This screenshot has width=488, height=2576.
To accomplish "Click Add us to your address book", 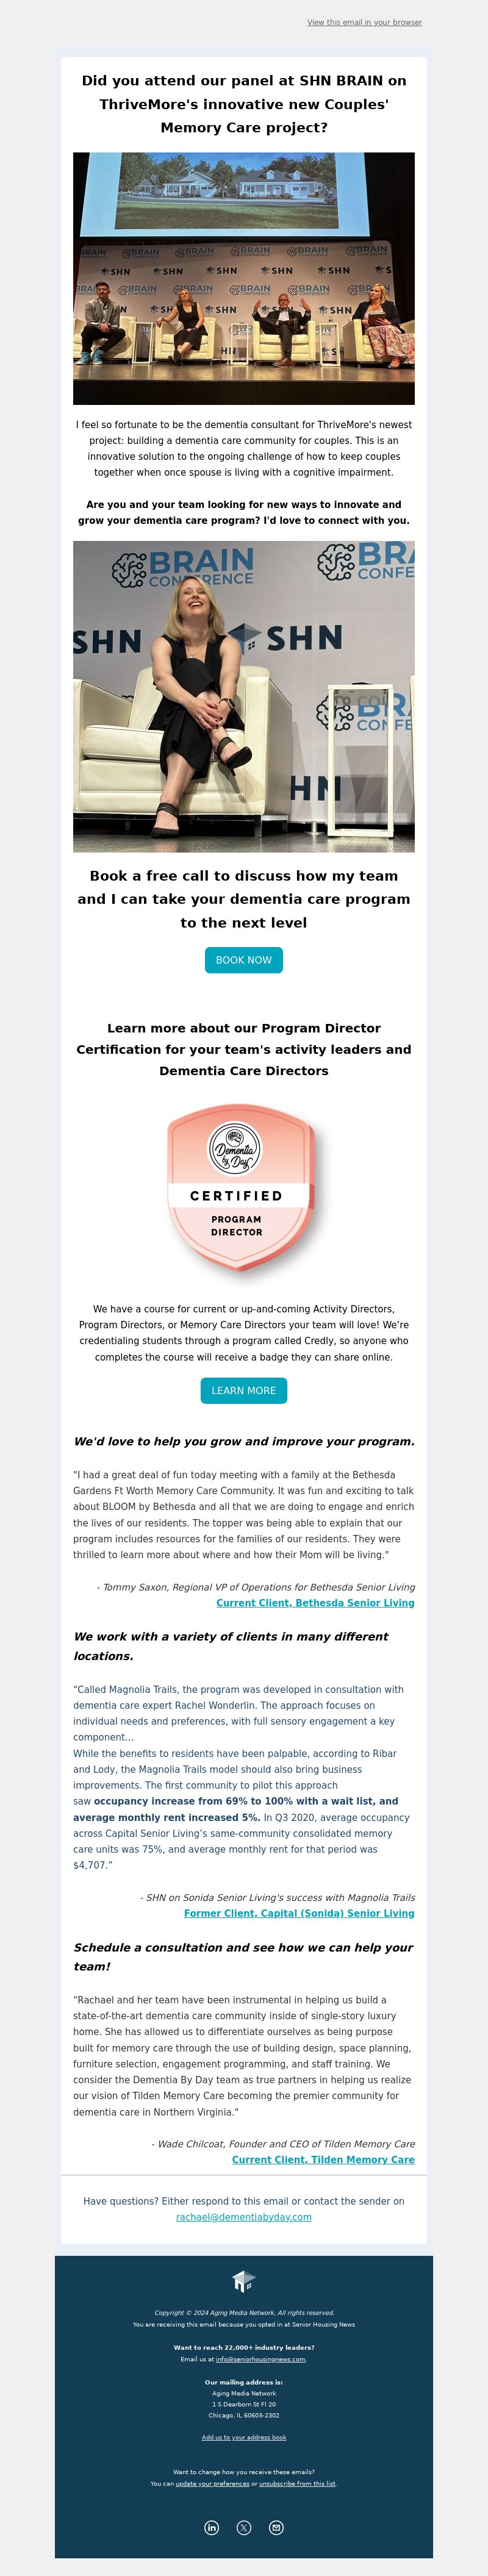I will (244, 2437).
